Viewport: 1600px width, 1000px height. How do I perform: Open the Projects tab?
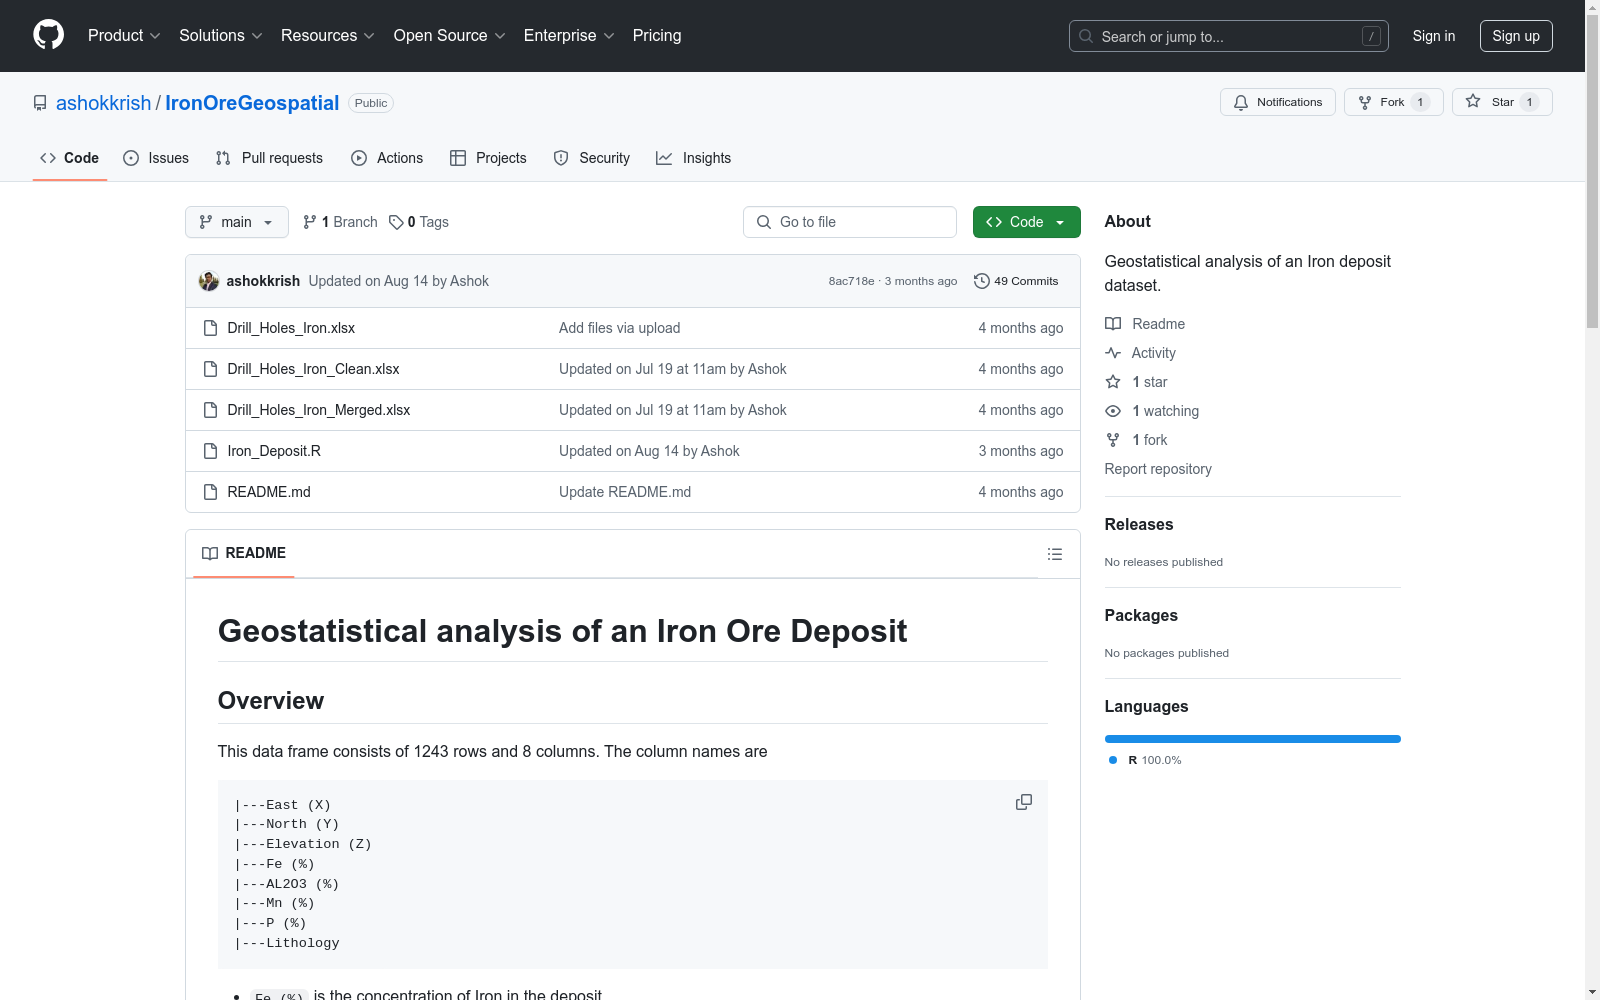click(x=488, y=158)
